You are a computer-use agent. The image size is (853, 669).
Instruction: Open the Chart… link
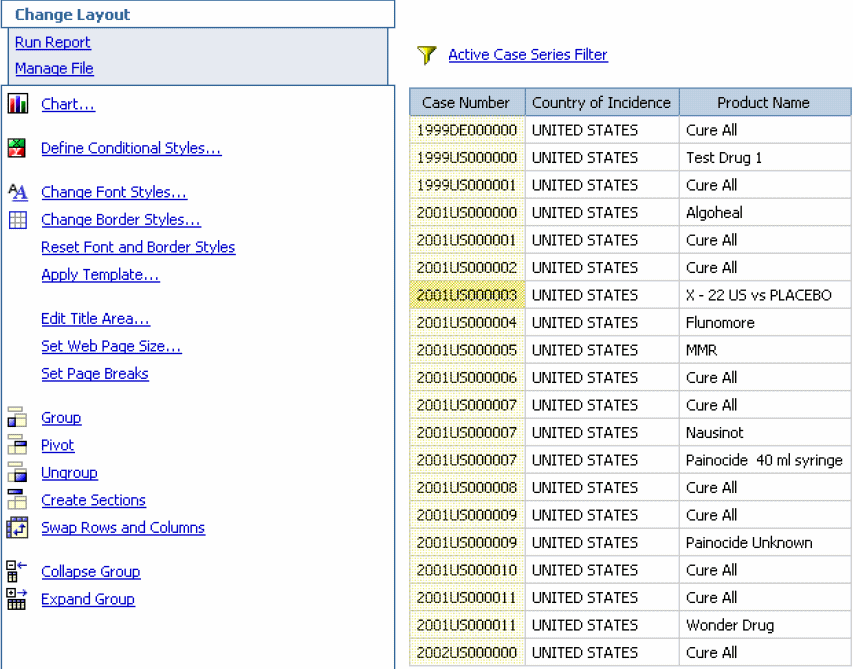68,103
